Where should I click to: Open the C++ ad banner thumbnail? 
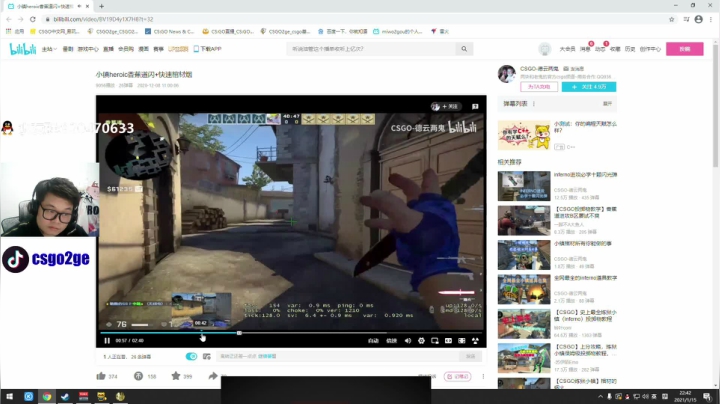[524, 135]
